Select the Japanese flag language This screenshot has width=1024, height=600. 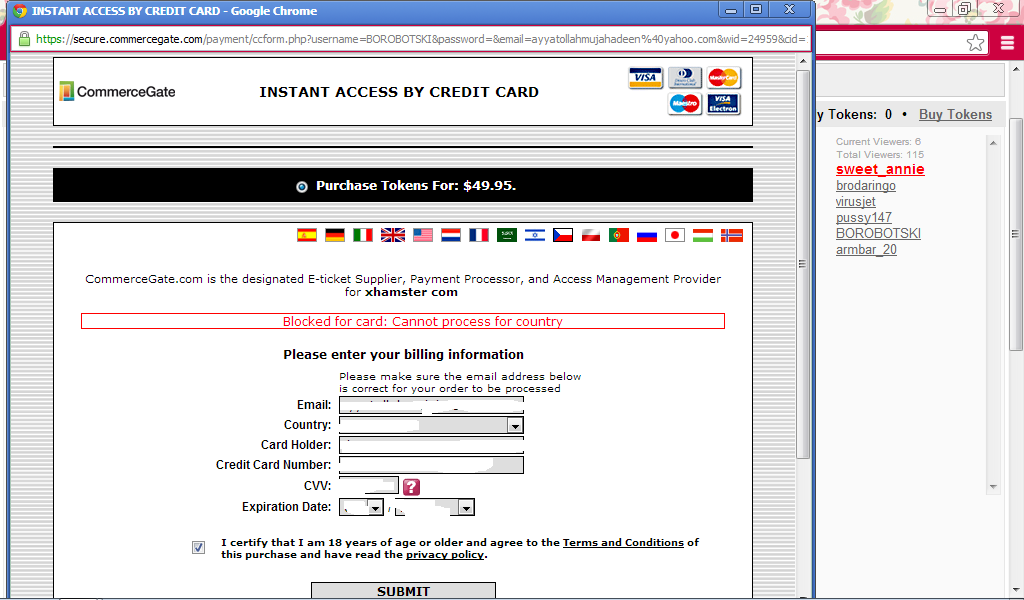click(675, 235)
